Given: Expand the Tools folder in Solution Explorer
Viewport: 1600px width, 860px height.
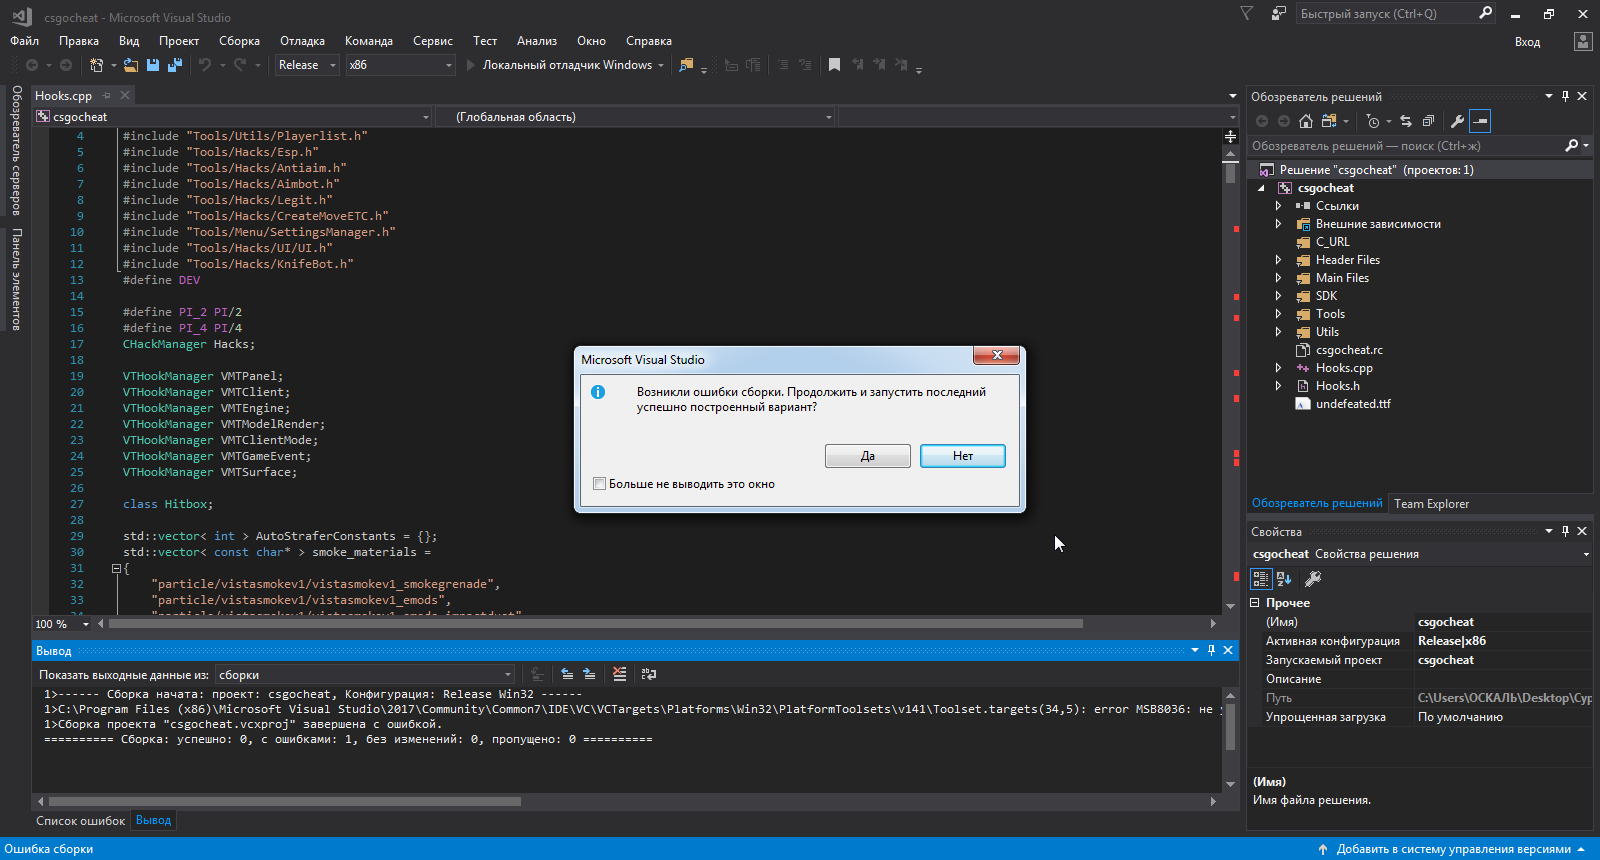Looking at the screenshot, I should [x=1278, y=314].
